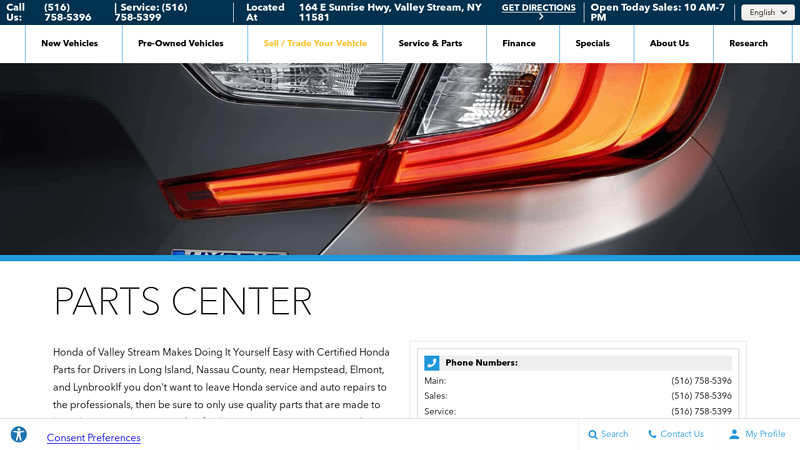Click the 164 E Sunrise Hwy address
The height and width of the screenshot is (450, 800).
click(x=390, y=12)
